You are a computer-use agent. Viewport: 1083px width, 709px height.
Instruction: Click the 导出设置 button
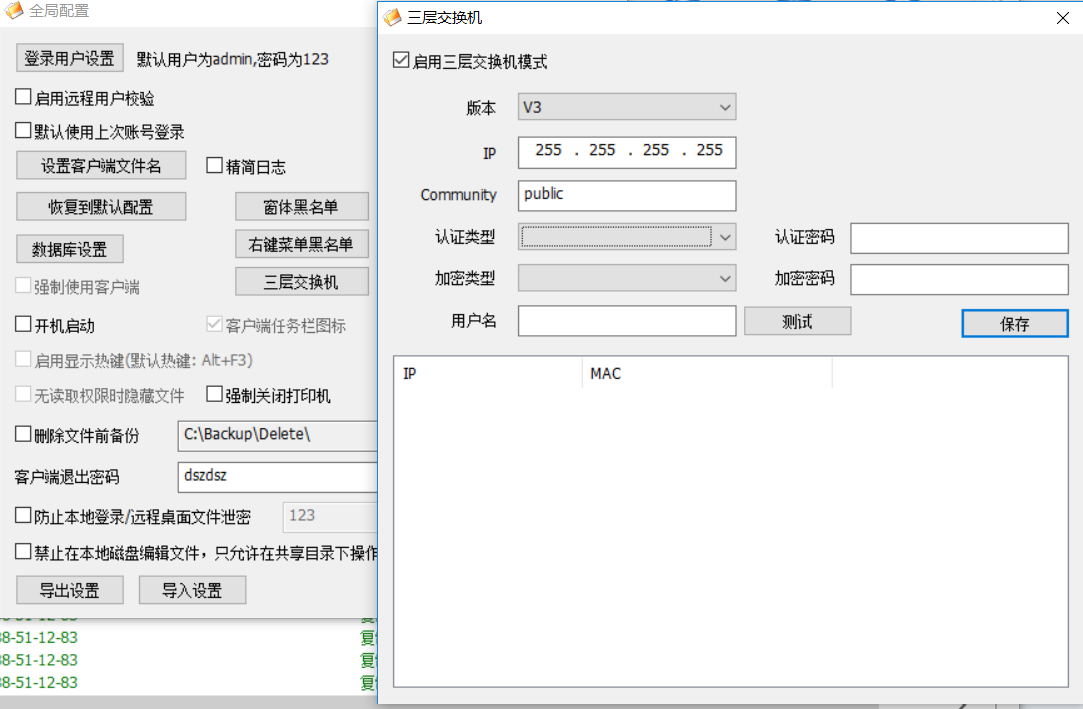tap(70, 590)
